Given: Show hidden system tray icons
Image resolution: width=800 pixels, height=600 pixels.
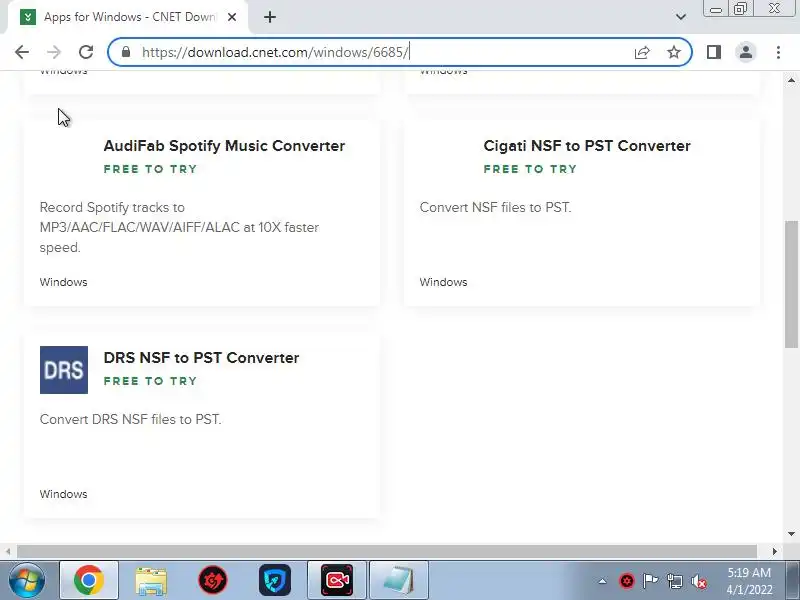Looking at the screenshot, I should click(603, 581).
